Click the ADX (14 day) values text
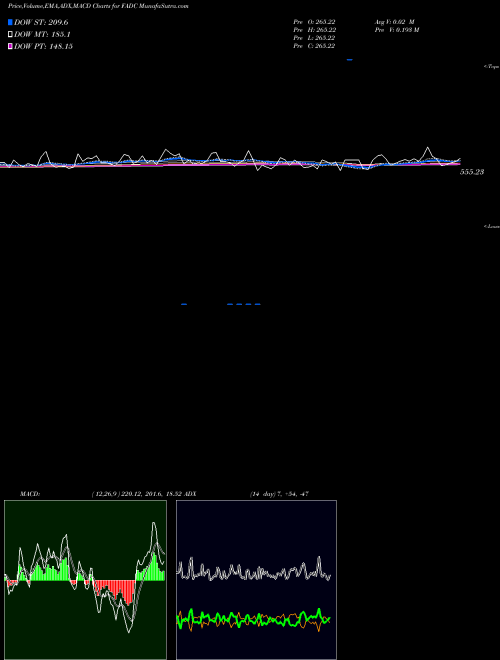Image resolution: width=500 pixels, height=660 pixels. click(279, 494)
